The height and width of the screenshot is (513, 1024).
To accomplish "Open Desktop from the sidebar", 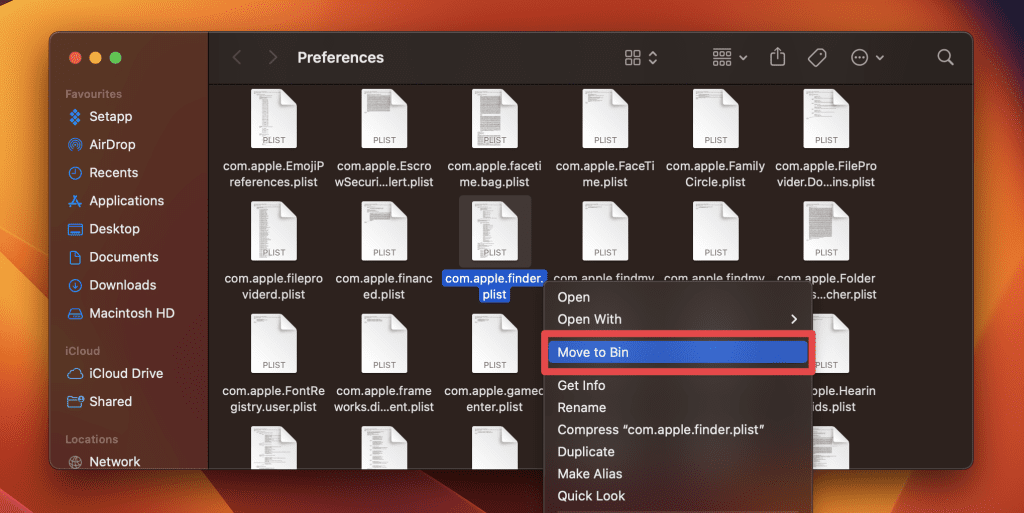I will 103,229.
